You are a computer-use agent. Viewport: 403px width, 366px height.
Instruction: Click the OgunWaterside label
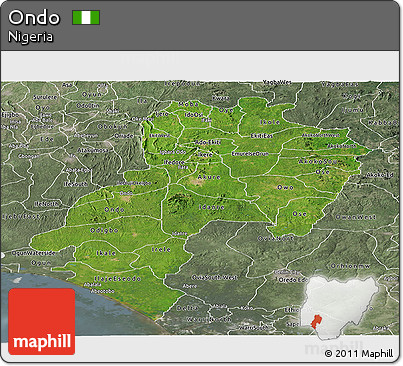pyautogui.click(x=33, y=253)
